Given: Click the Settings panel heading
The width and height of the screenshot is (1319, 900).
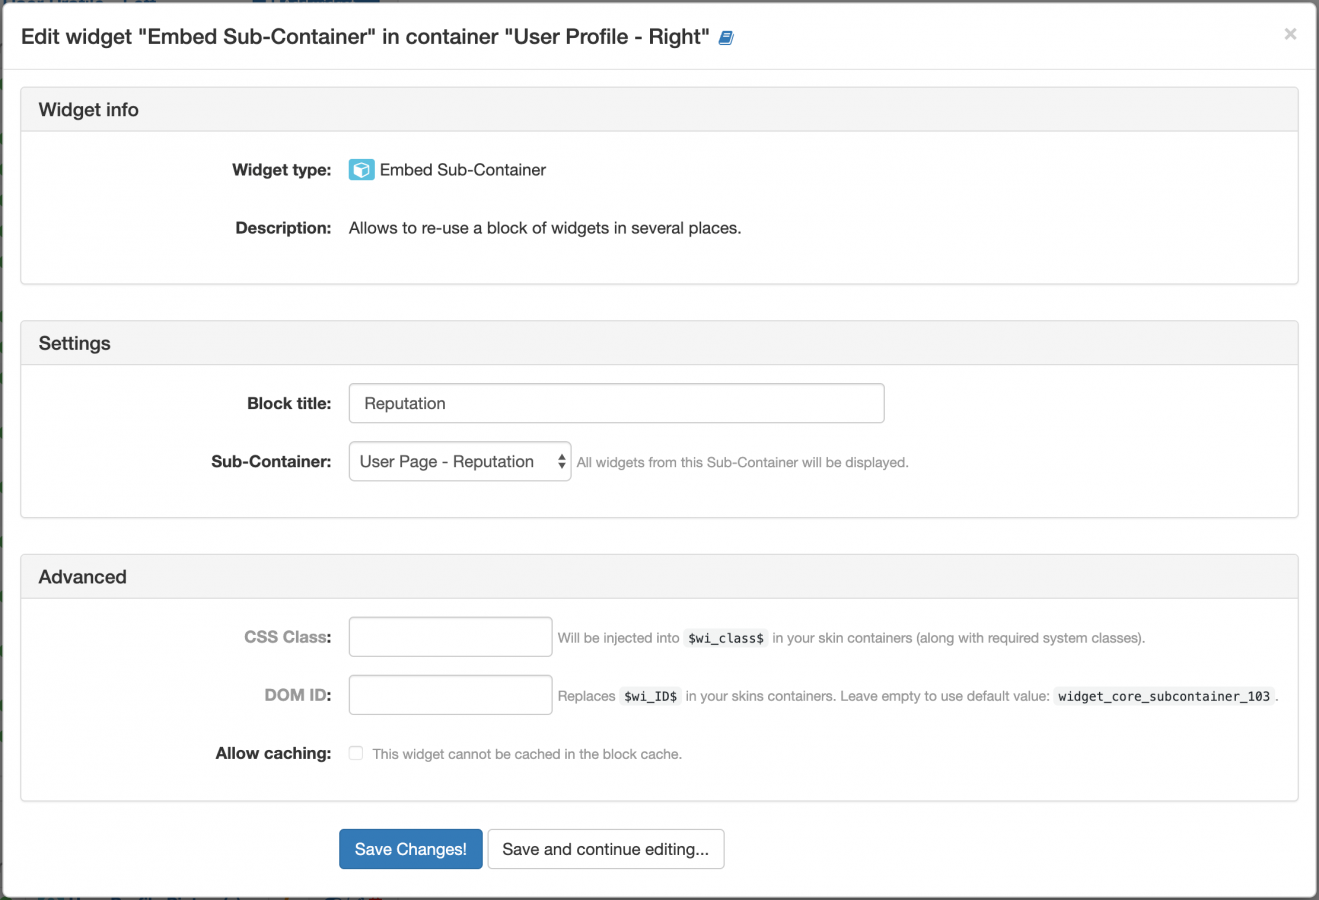Looking at the screenshot, I should 75,343.
